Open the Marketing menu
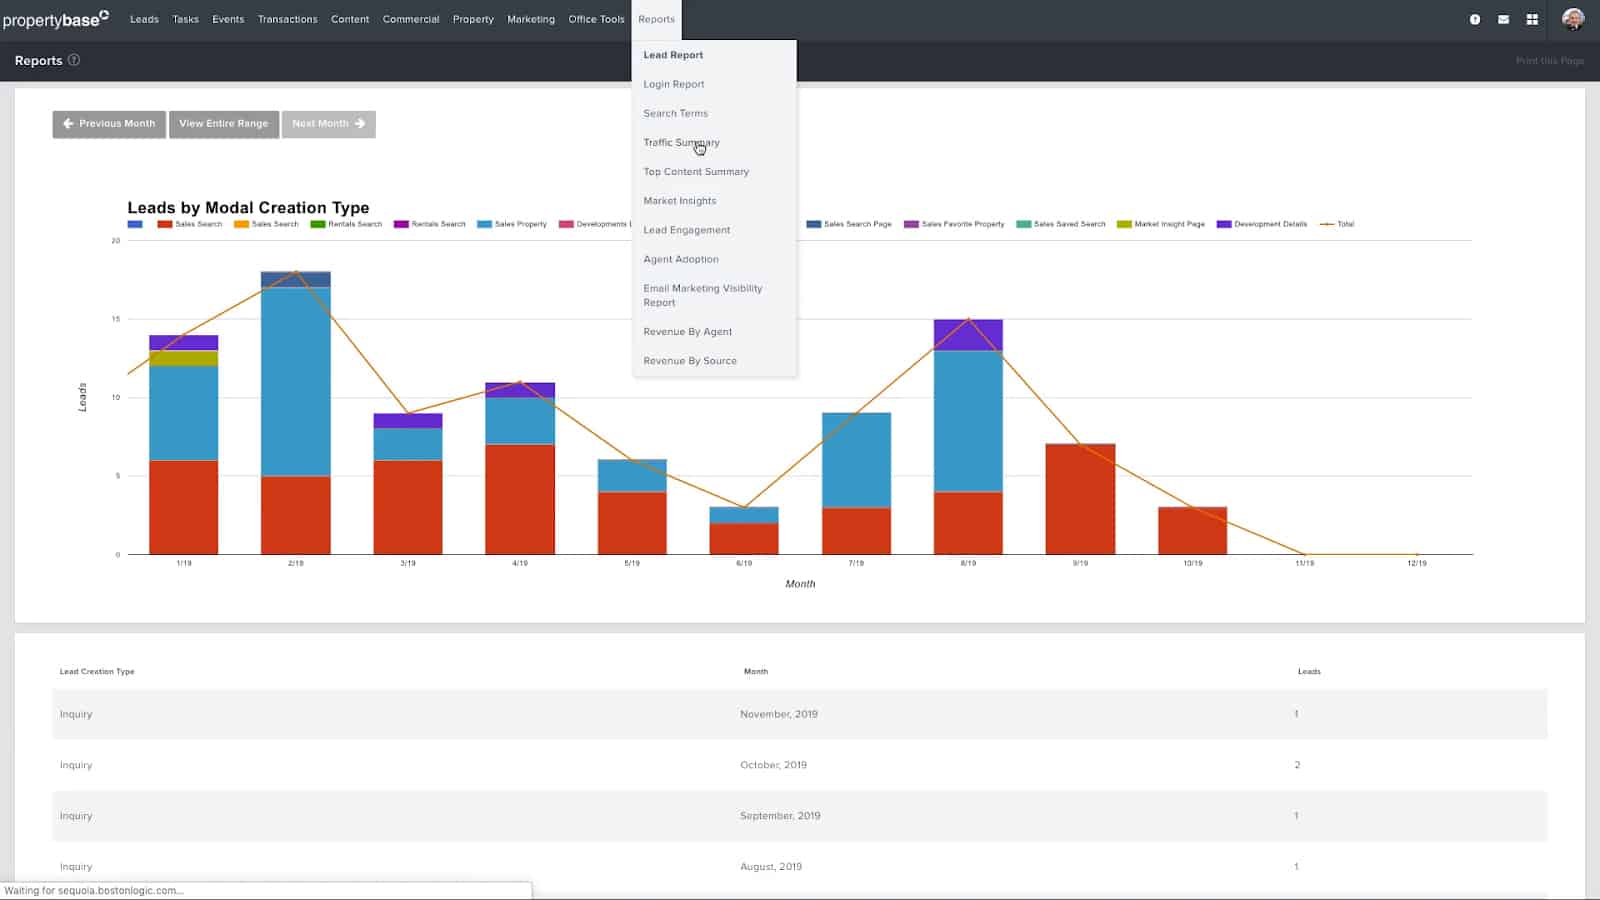 coord(531,19)
